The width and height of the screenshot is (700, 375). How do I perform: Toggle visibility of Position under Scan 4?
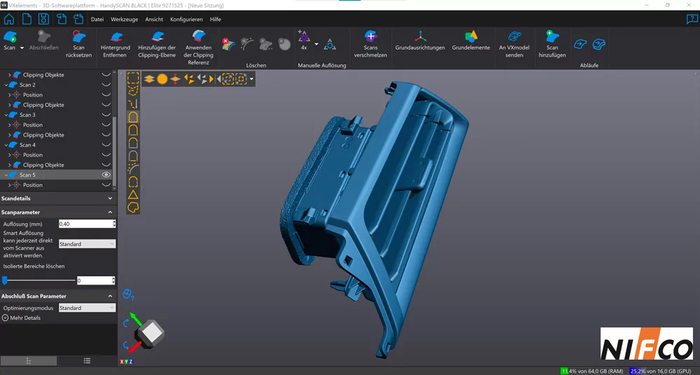click(106, 155)
